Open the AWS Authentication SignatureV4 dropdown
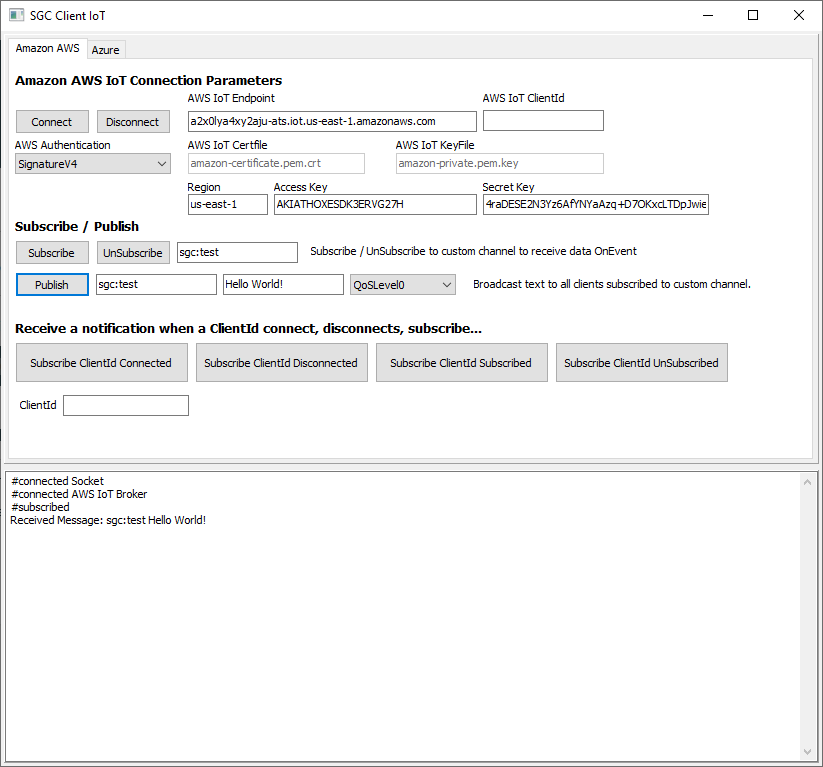The height and width of the screenshot is (767, 823). click(92, 164)
